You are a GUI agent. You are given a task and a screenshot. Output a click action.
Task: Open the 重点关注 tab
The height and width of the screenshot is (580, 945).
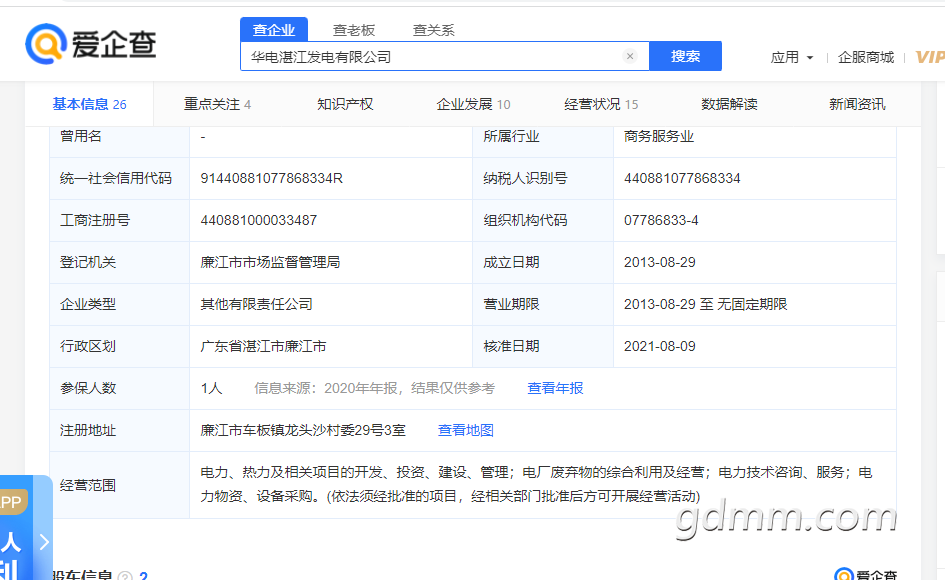click(218, 104)
